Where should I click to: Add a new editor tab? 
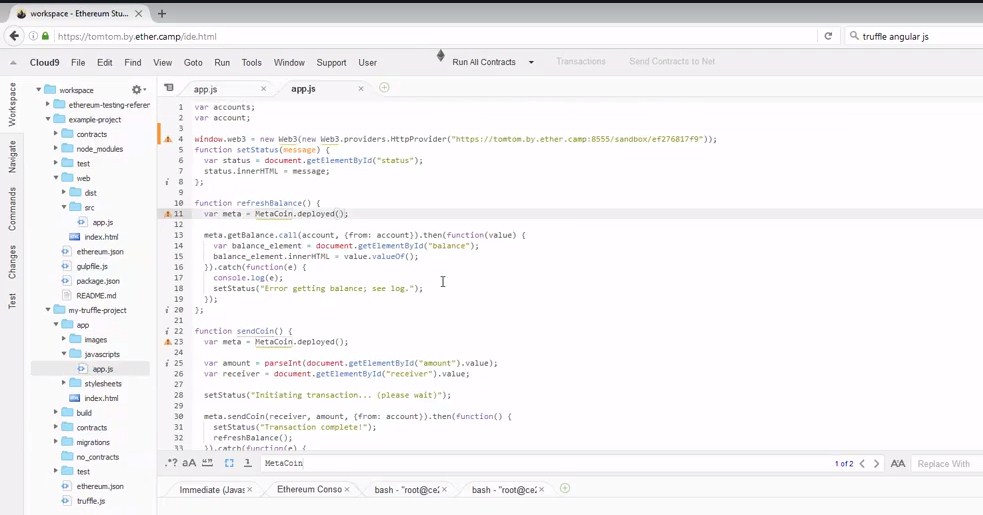click(384, 88)
